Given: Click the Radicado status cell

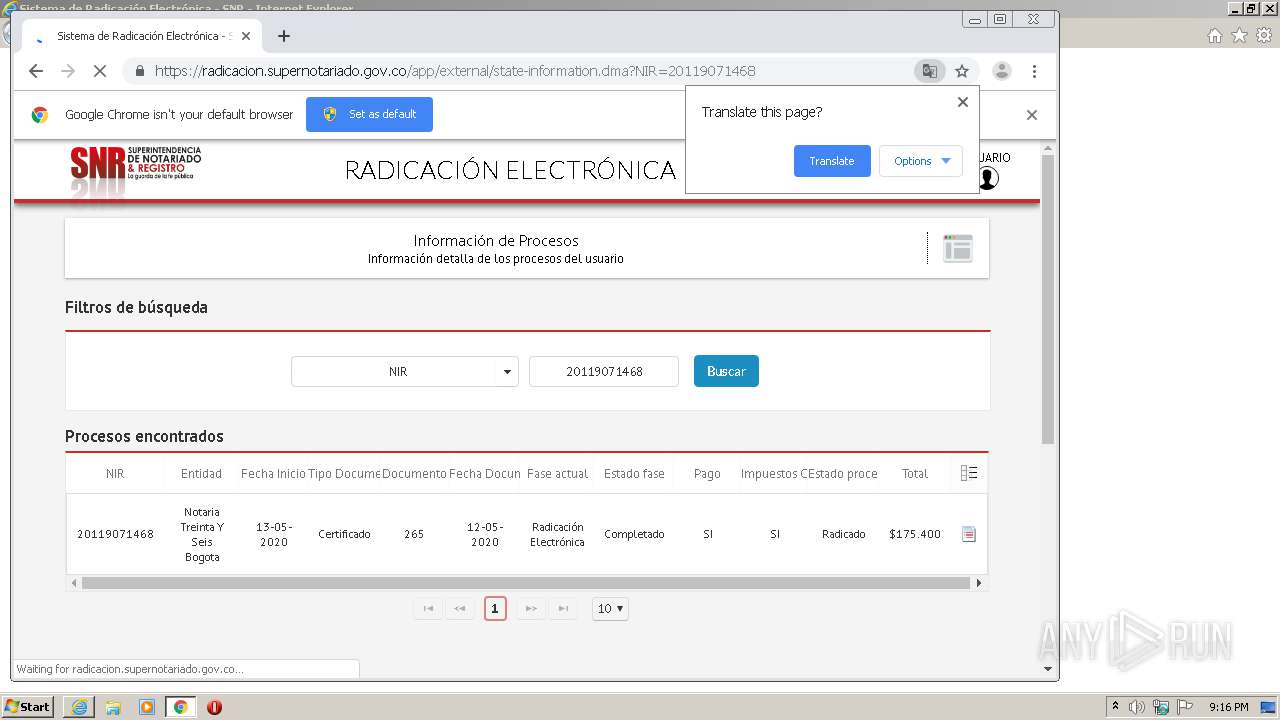Looking at the screenshot, I should 844,534.
